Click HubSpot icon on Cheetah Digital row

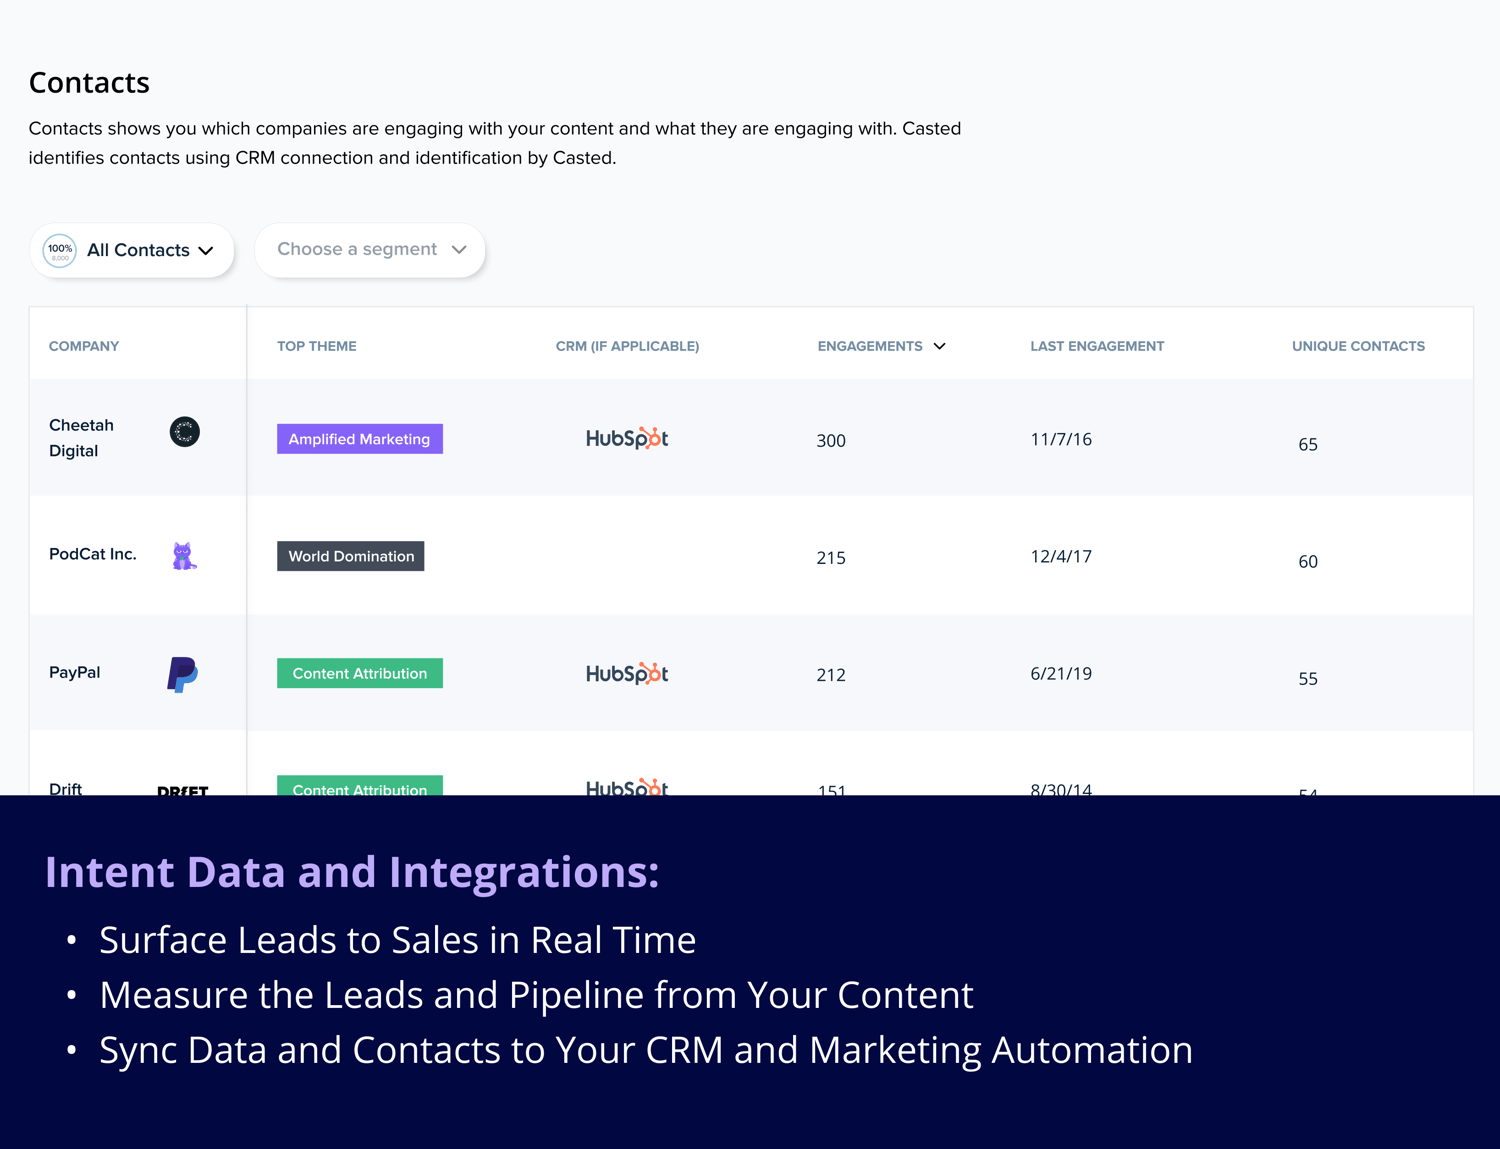coord(627,438)
